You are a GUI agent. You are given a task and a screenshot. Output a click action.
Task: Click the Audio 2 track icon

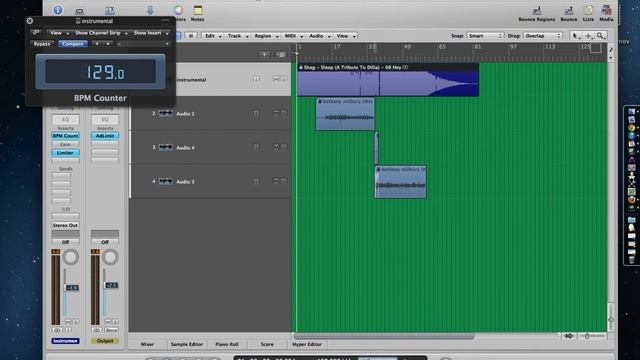165,113
